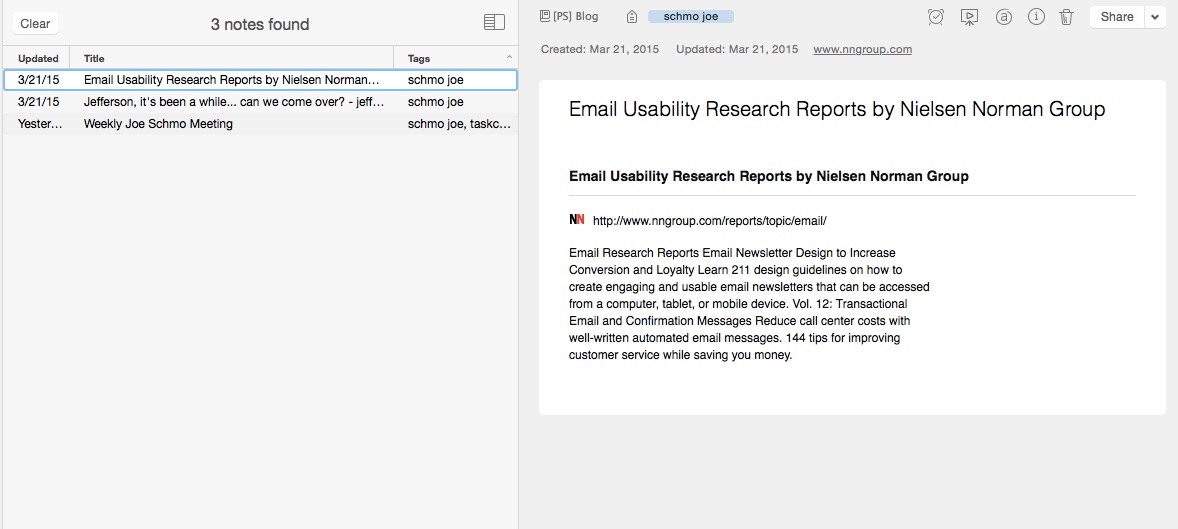Delete note with trash icon
Viewport: 1178px width, 529px height.
[1066, 17]
